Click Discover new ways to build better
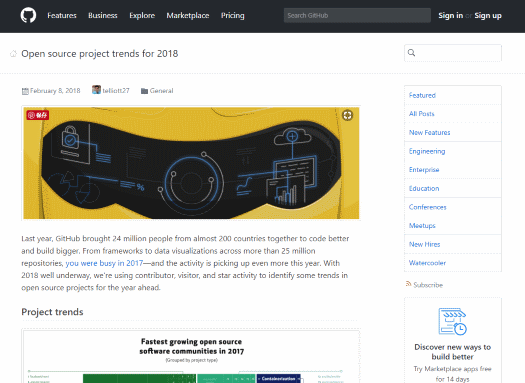The height and width of the screenshot is (383, 525). [x=452, y=352]
